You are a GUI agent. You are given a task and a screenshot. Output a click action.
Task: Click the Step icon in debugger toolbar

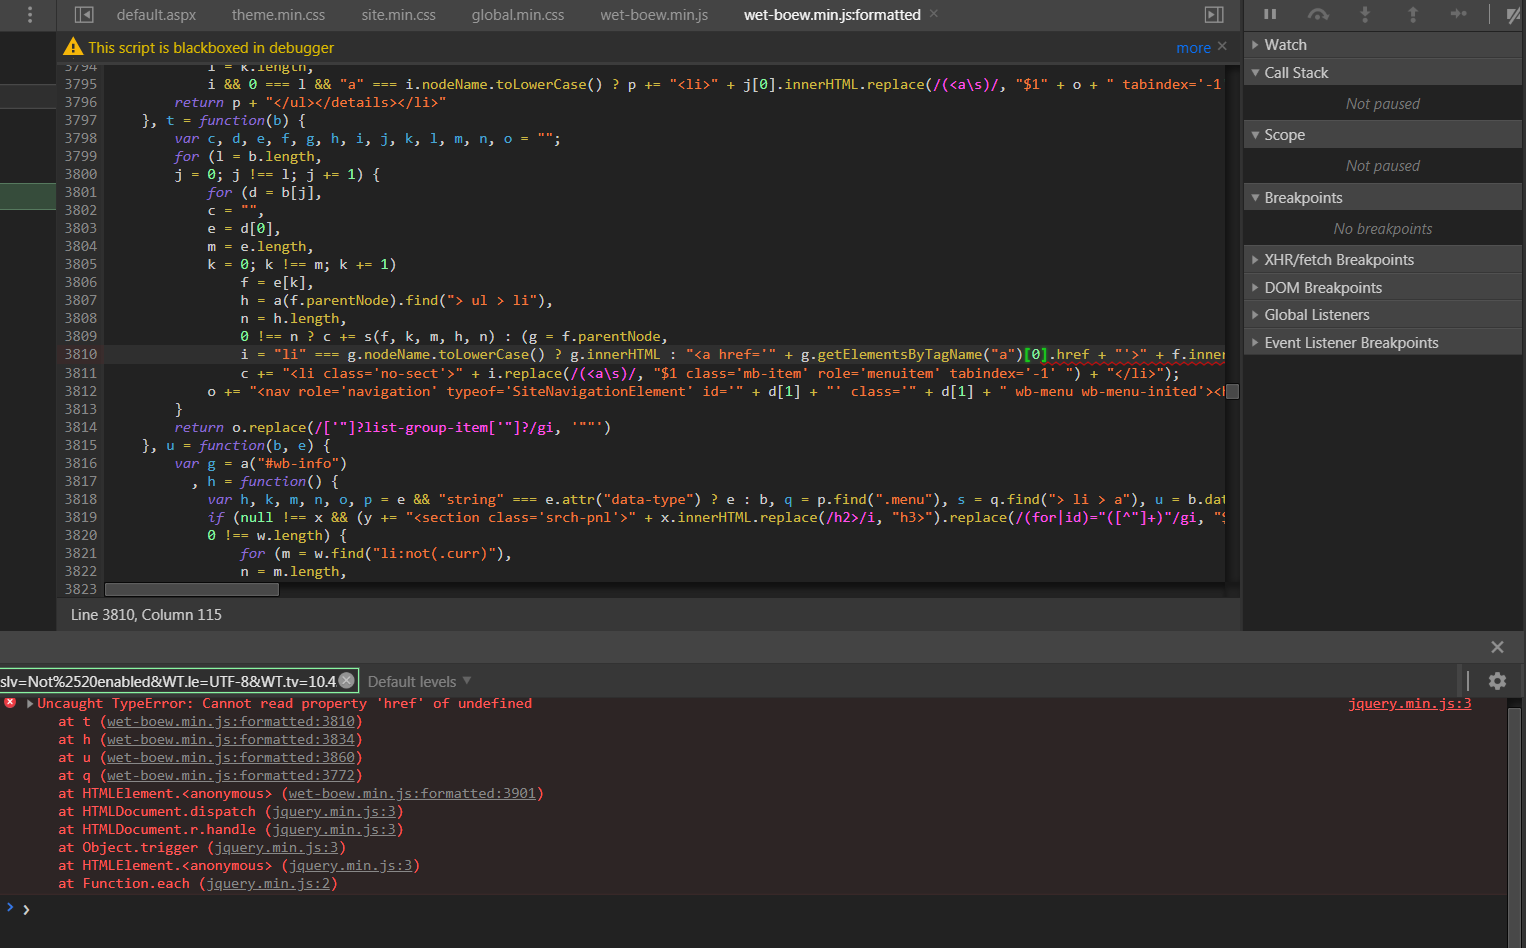tap(1459, 14)
